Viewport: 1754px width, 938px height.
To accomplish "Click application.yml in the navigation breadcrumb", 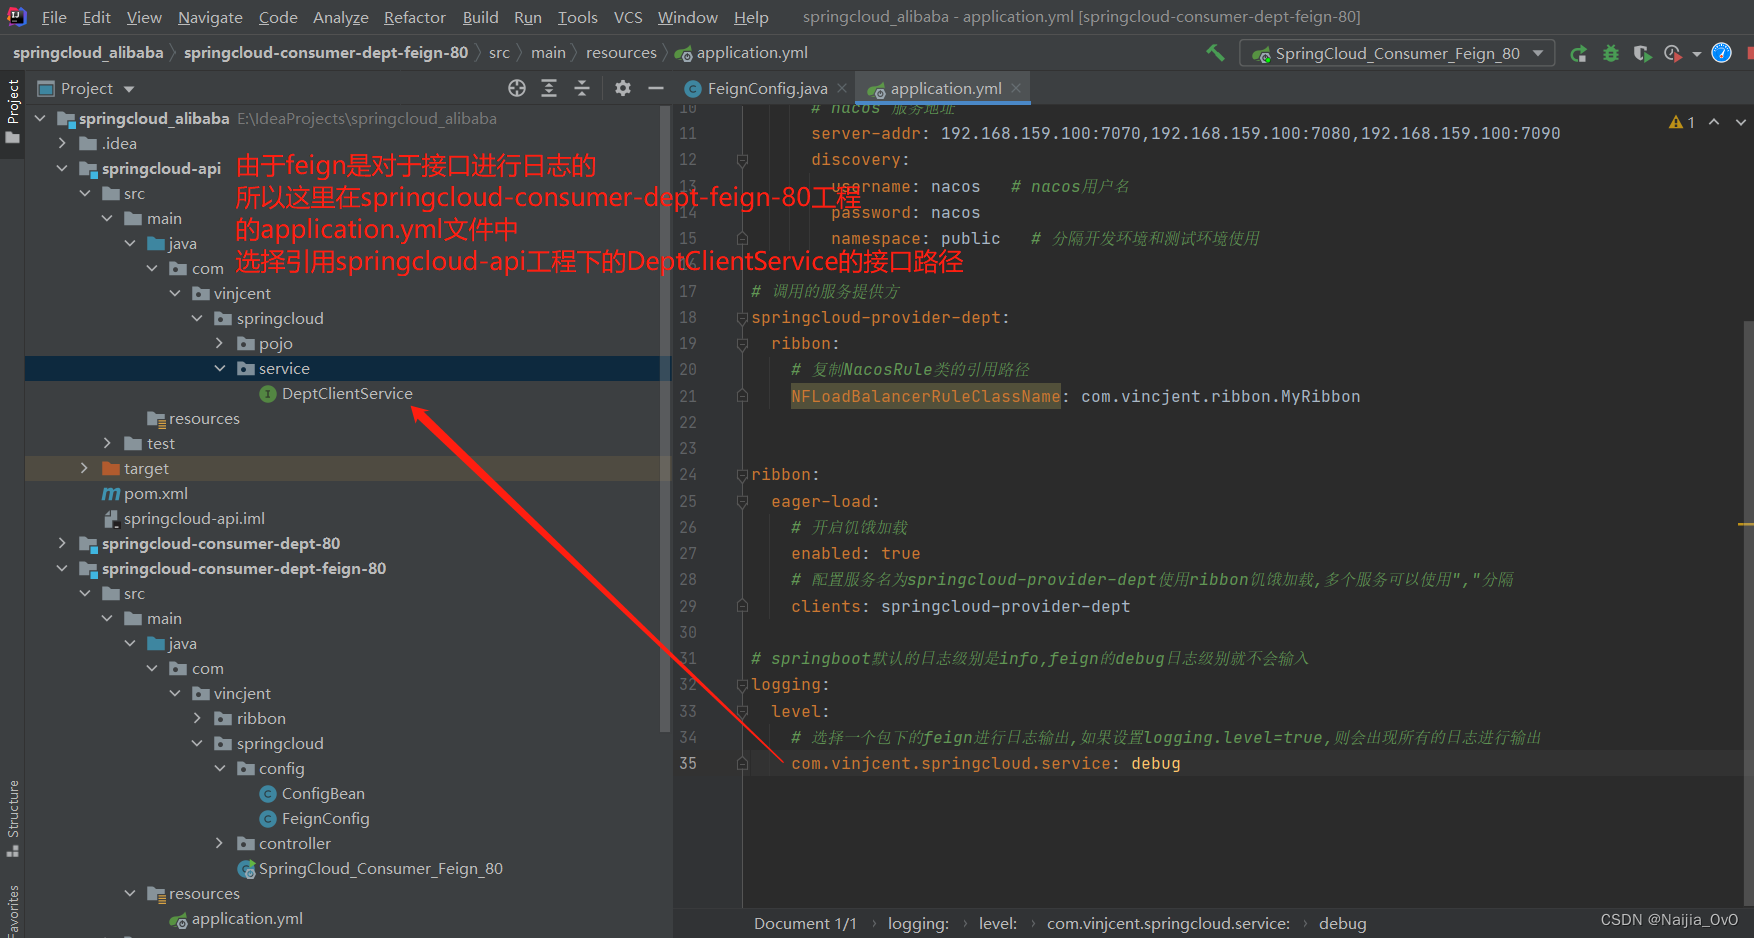I will click(752, 53).
